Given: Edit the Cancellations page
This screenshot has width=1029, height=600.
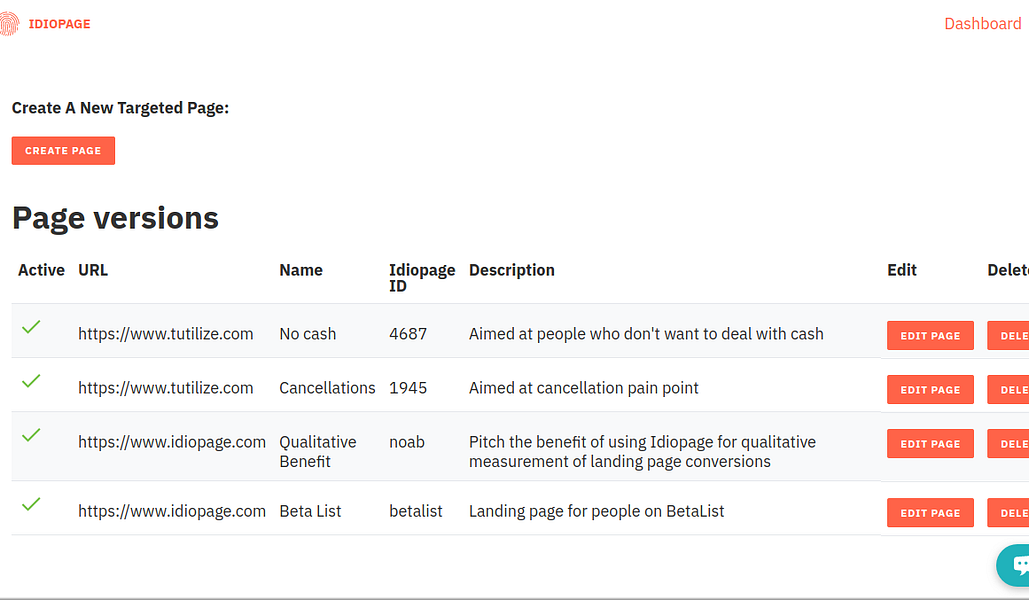Looking at the screenshot, I should (930, 389).
